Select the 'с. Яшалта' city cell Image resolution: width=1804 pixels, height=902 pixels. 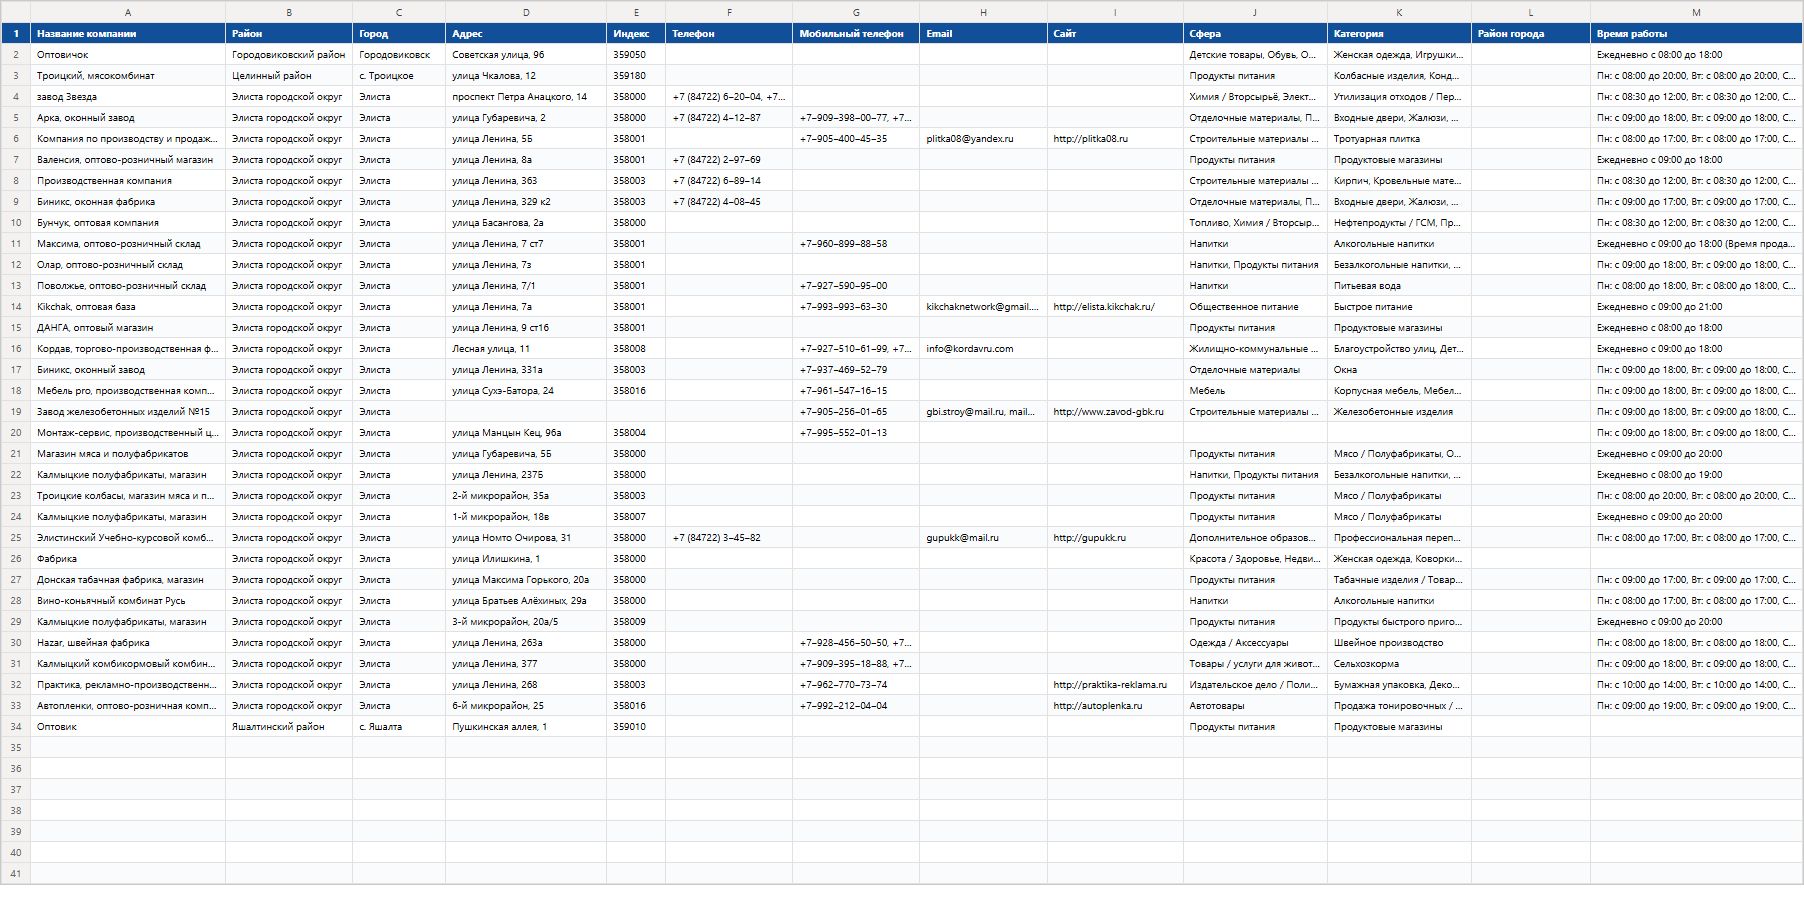(x=399, y=727)
